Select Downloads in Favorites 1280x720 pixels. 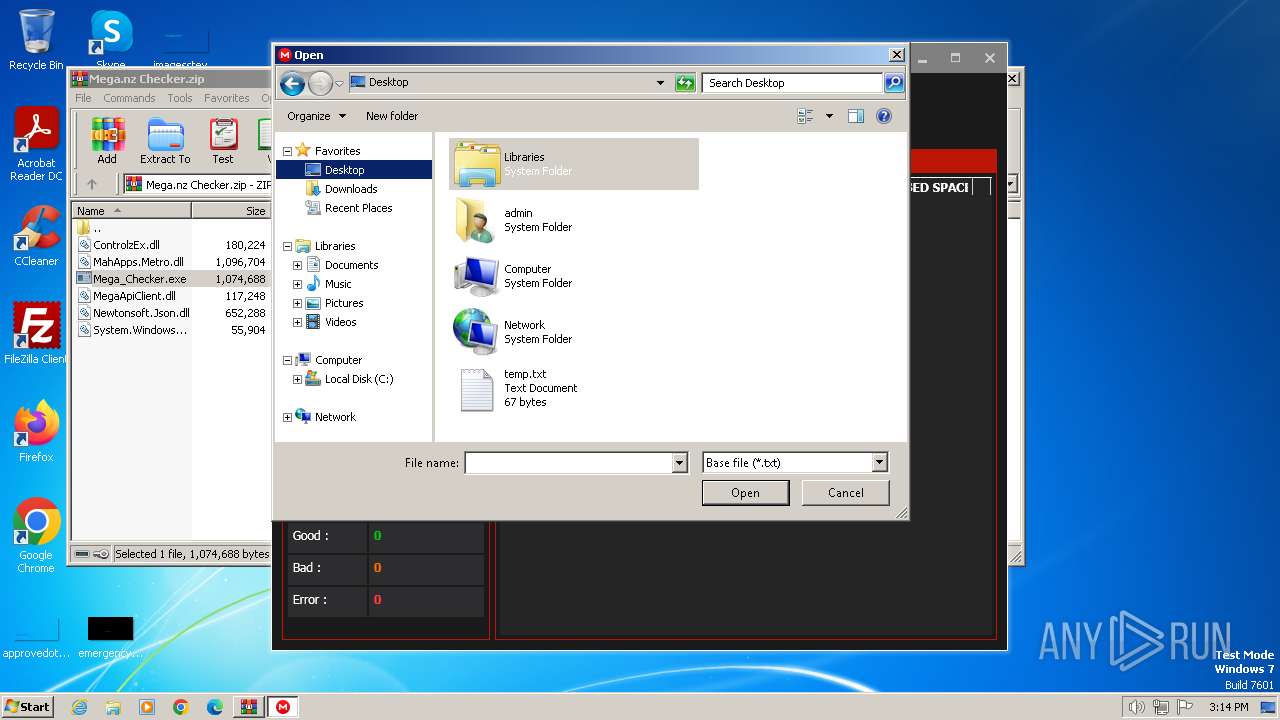click(351, 189)
